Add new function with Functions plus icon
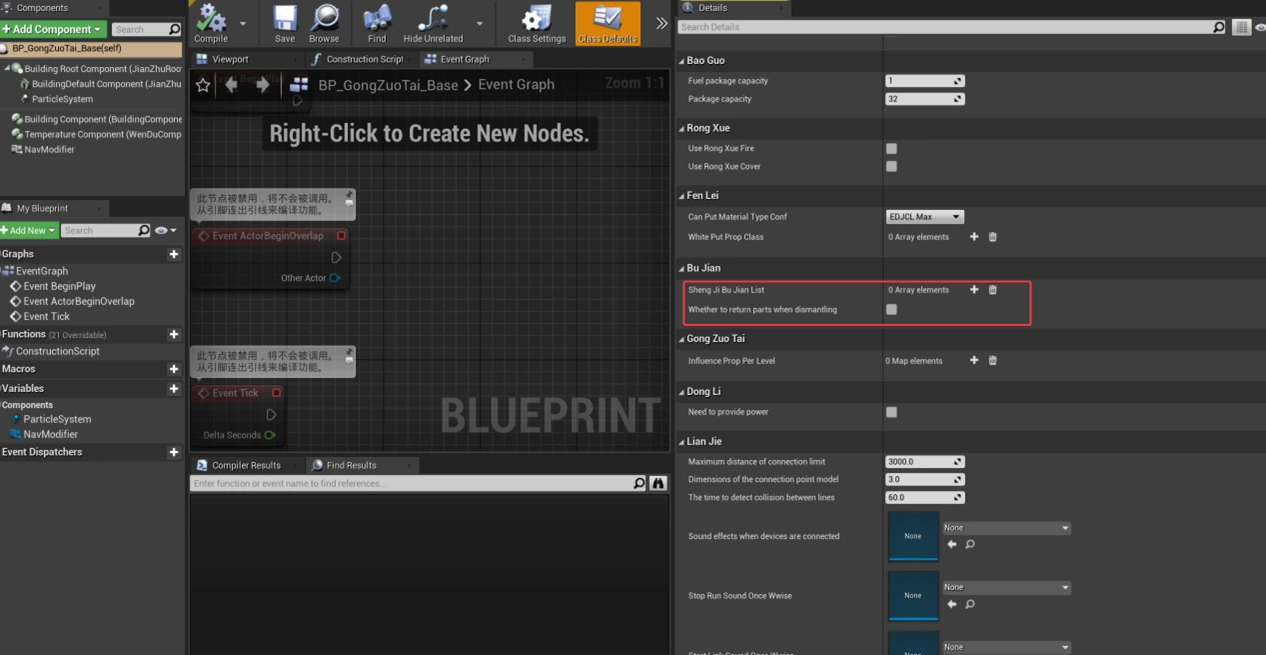Image resolution: width=1266 pixels, height=655 pixels. [174, 334]
